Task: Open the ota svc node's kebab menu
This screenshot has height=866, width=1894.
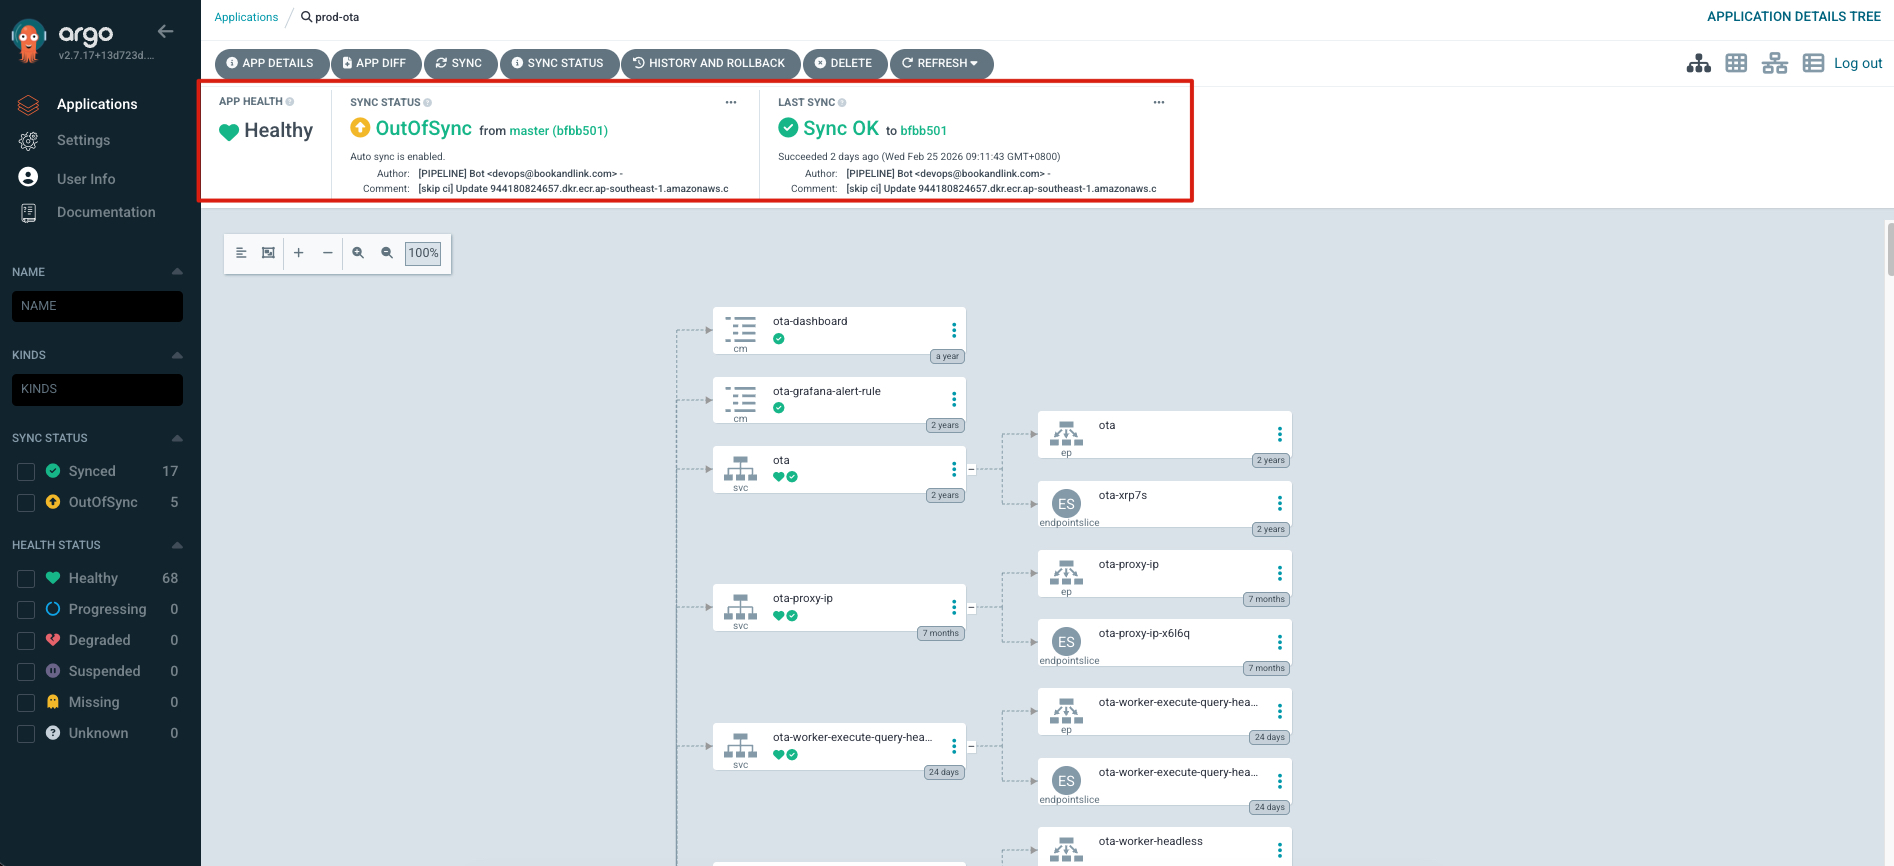Action: tap(954, 469)
